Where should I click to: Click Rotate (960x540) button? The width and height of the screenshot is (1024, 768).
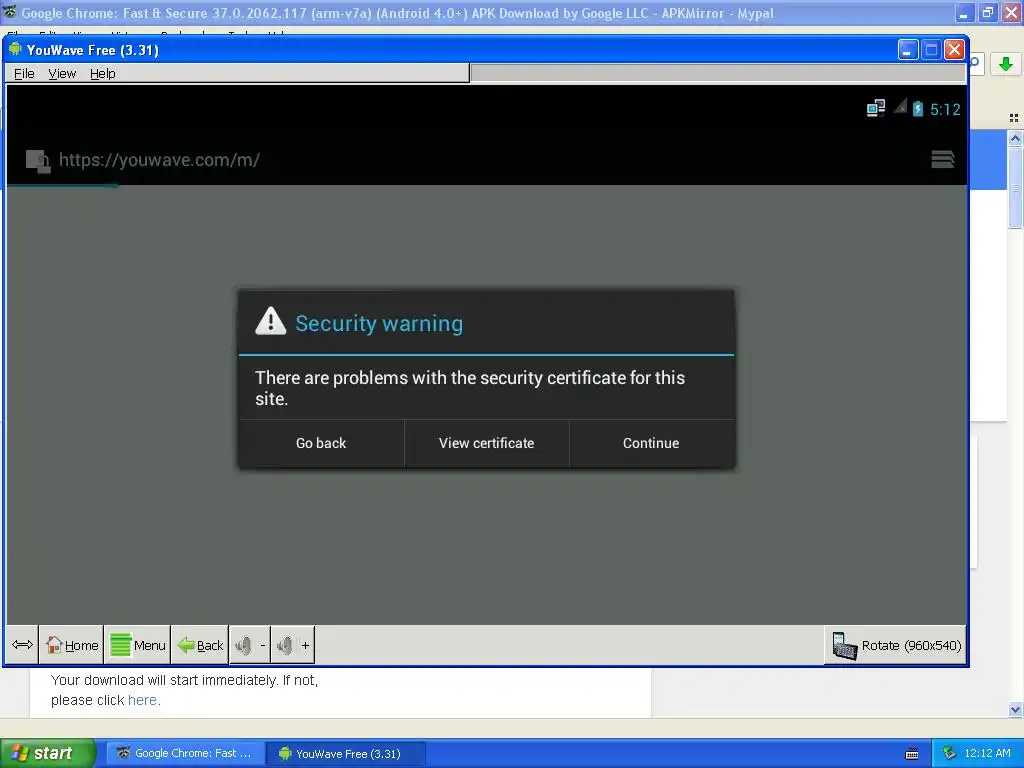tap(896, 645)
